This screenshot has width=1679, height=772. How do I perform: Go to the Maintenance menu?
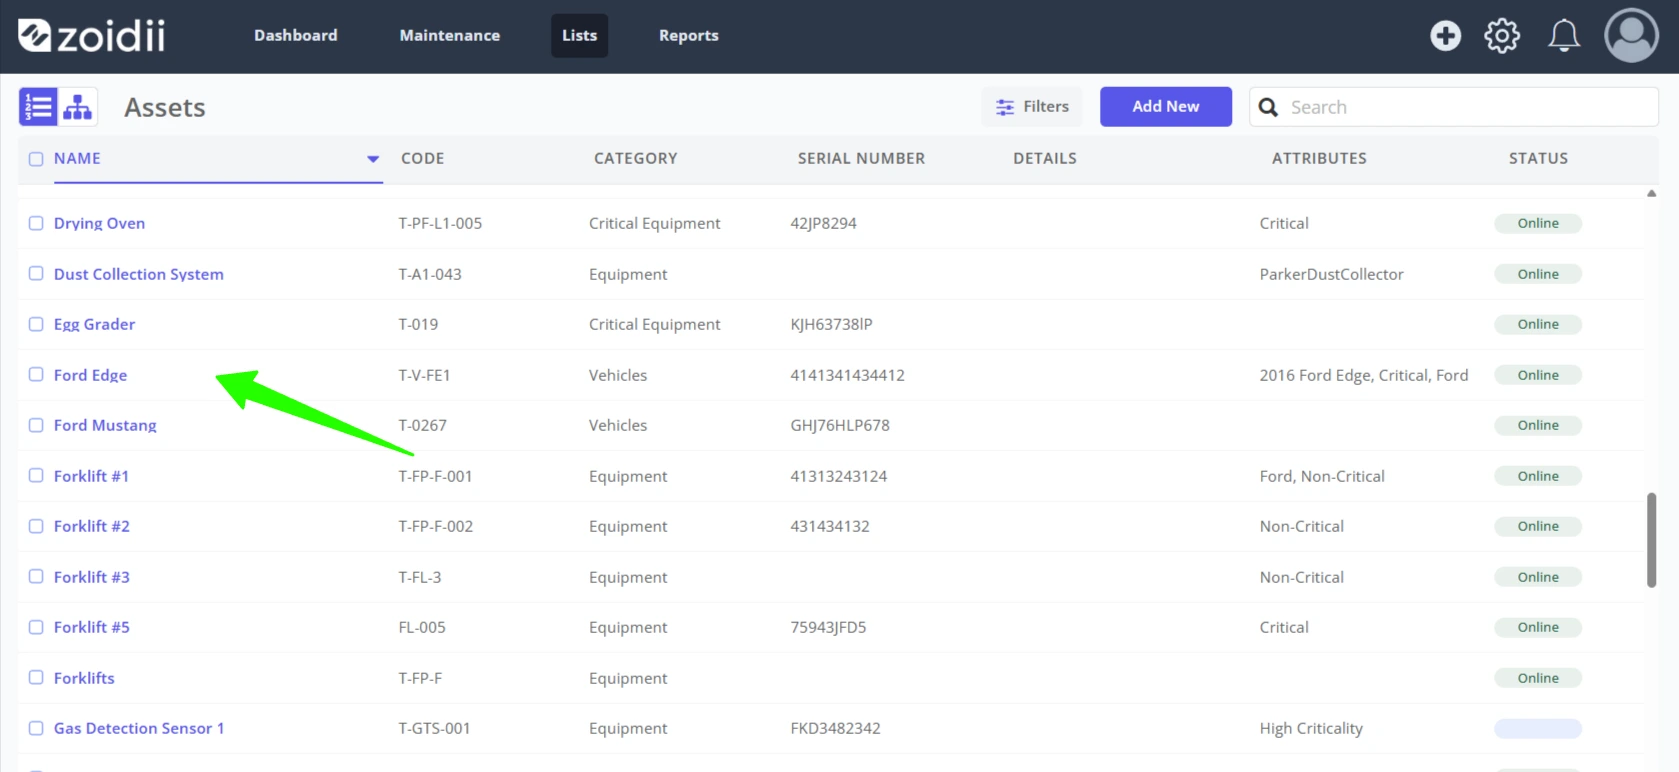450,36
